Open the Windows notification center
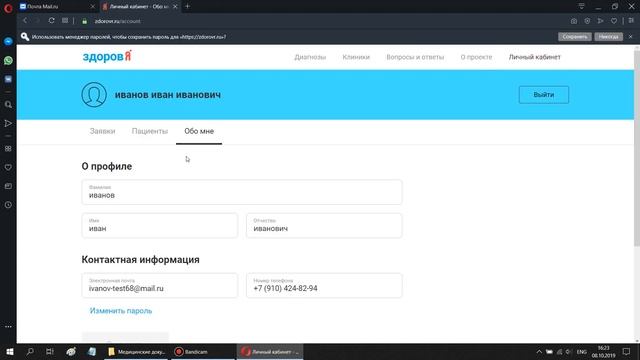 pyautogui.click(x=627, y=352)
